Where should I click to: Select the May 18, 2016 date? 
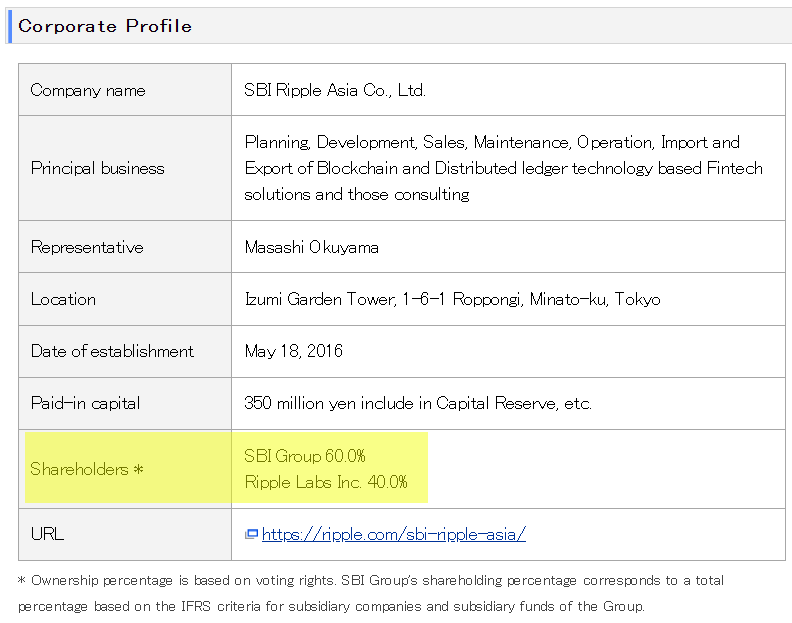point(293,351)
